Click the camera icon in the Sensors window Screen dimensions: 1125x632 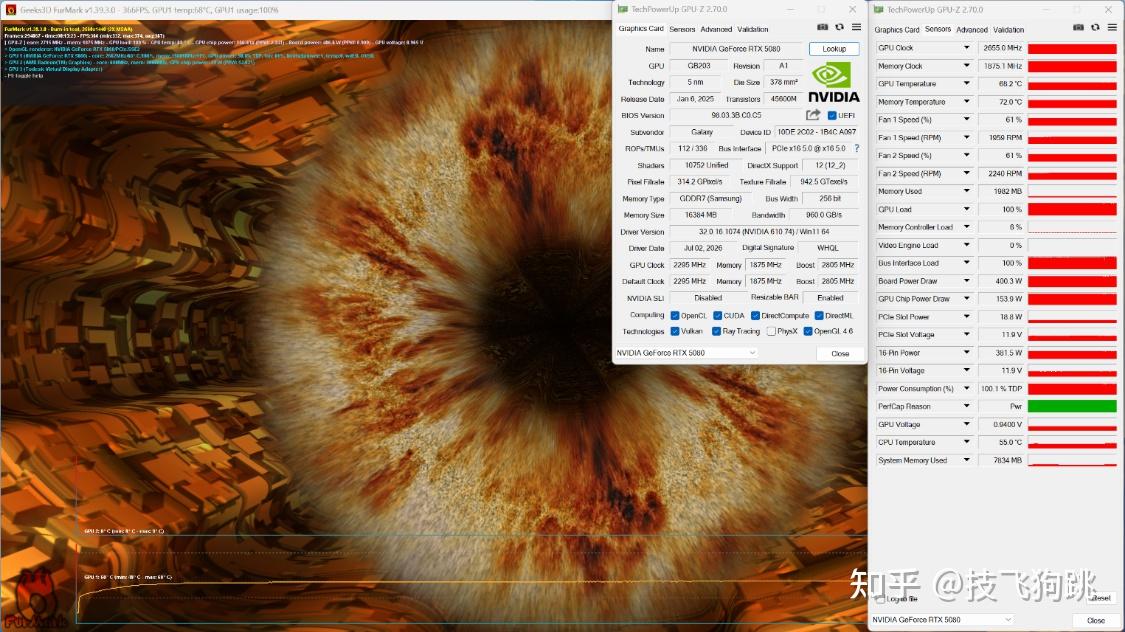1078,27
